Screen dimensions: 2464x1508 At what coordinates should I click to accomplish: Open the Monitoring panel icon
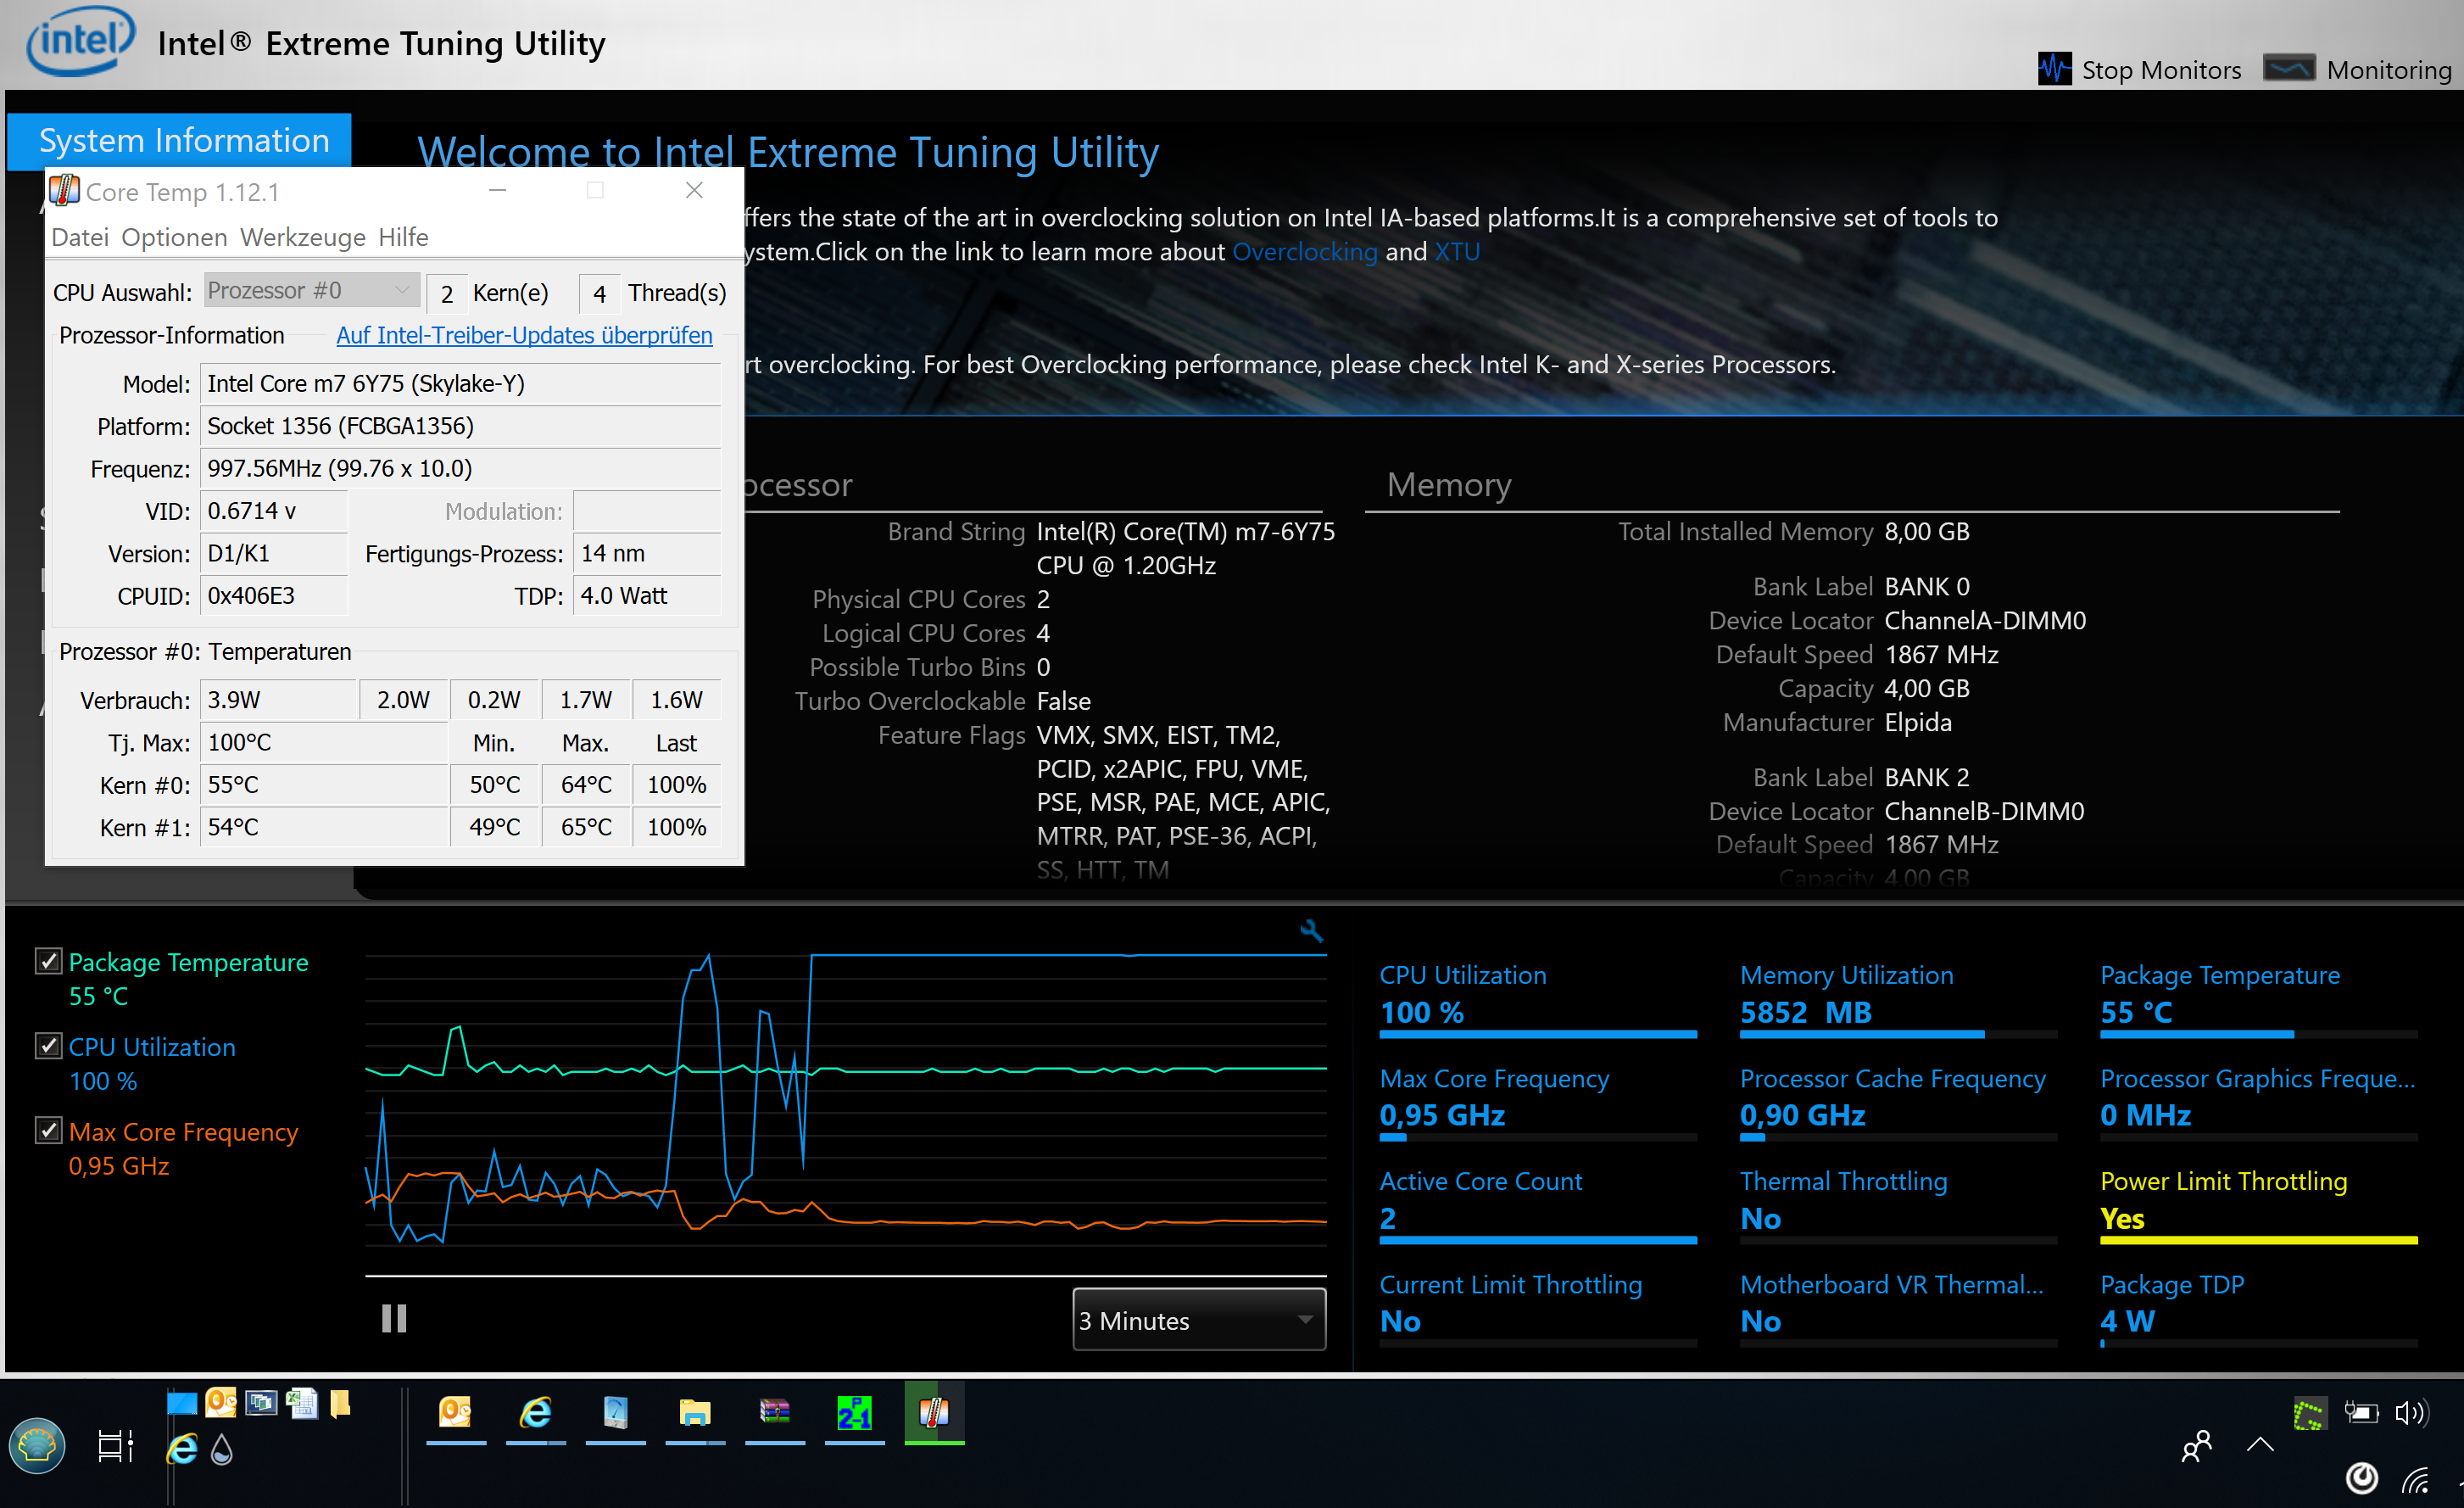pos(2289,69)
